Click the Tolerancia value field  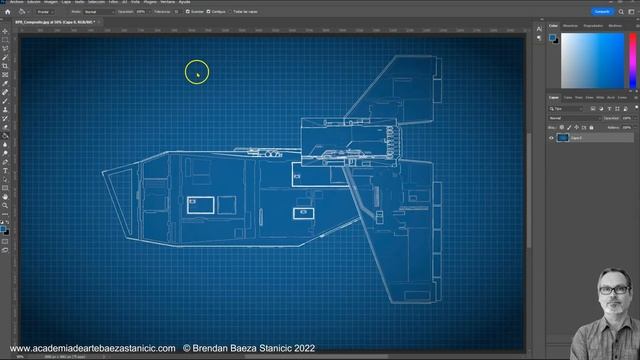[x=176, y=12]
